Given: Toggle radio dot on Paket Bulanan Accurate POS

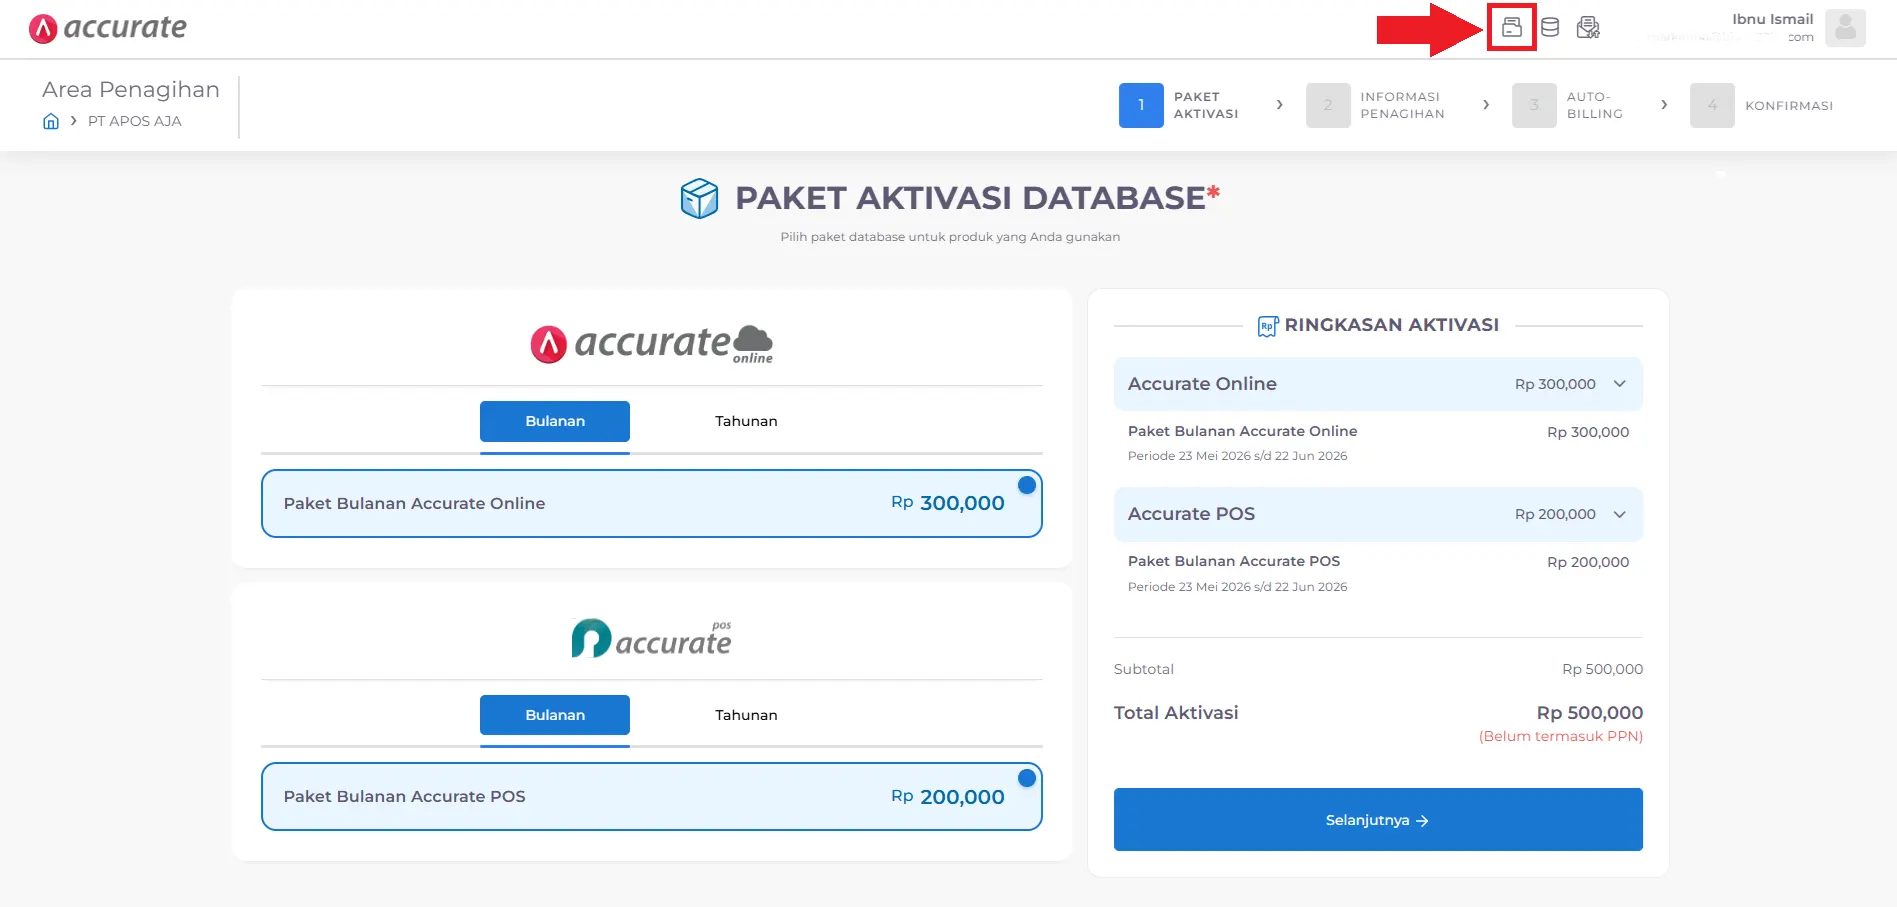Looking at the screenshot, I should click(x=1026, y=778).
